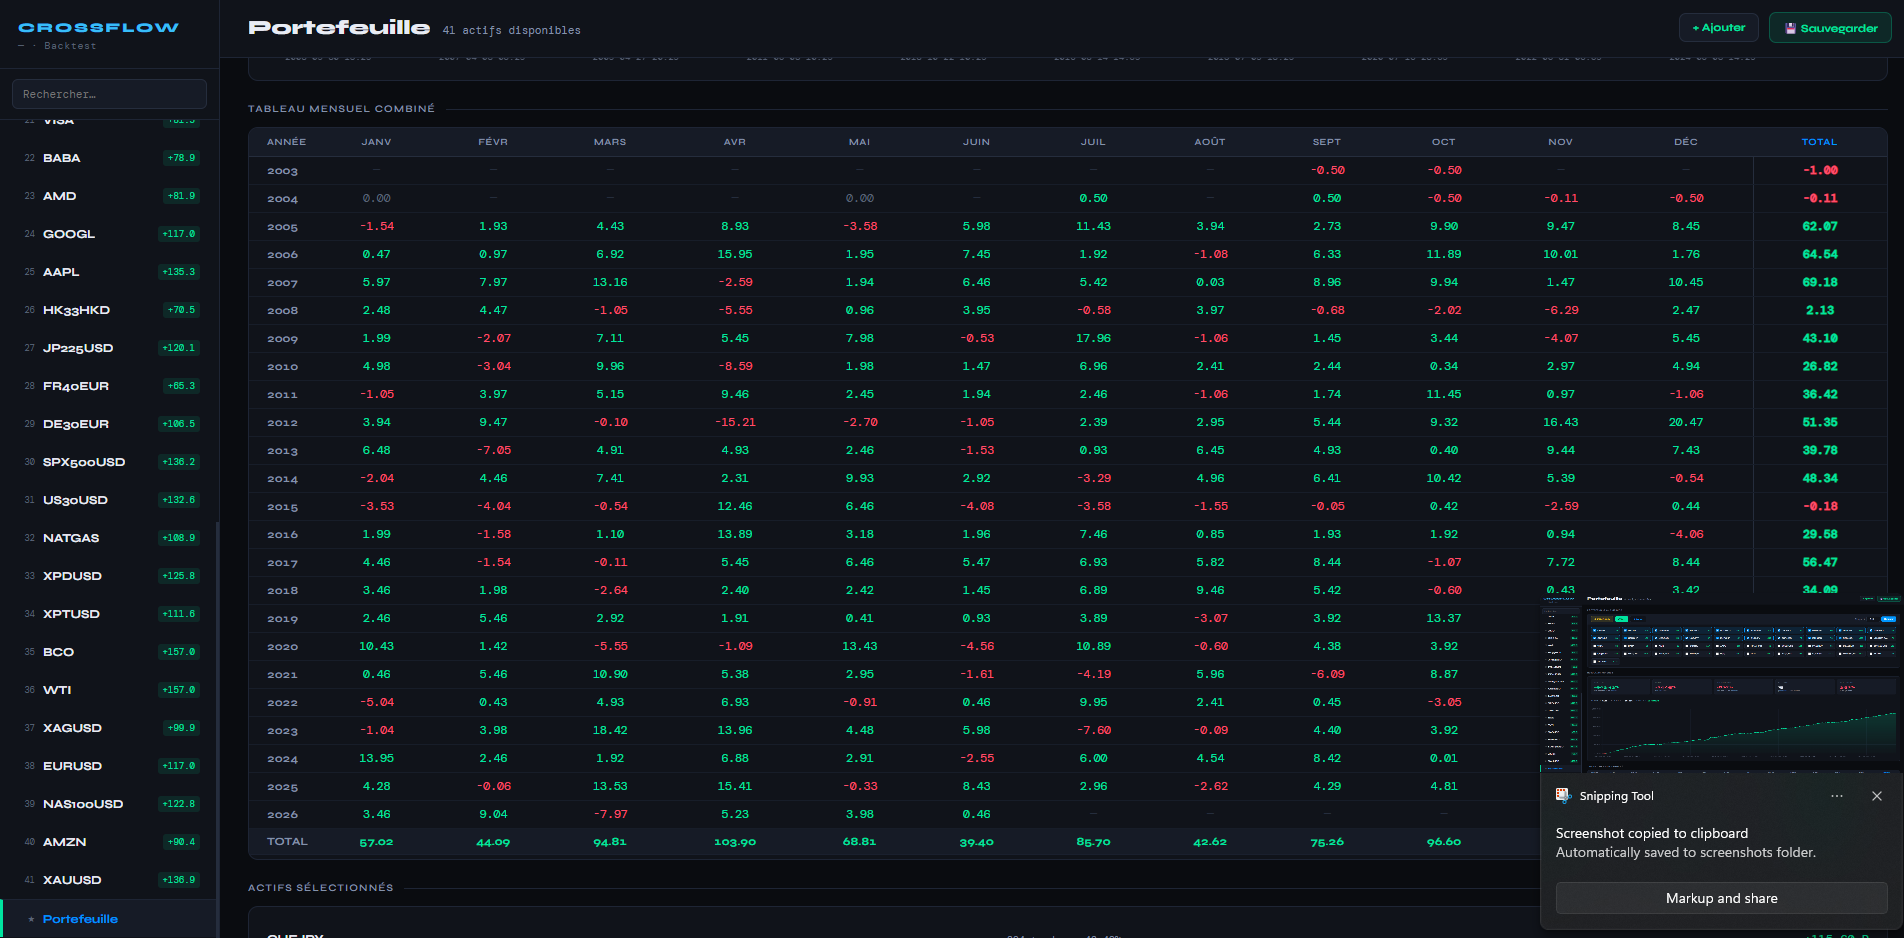
Task: Select US30USD asset
Action: click(109, 500)
